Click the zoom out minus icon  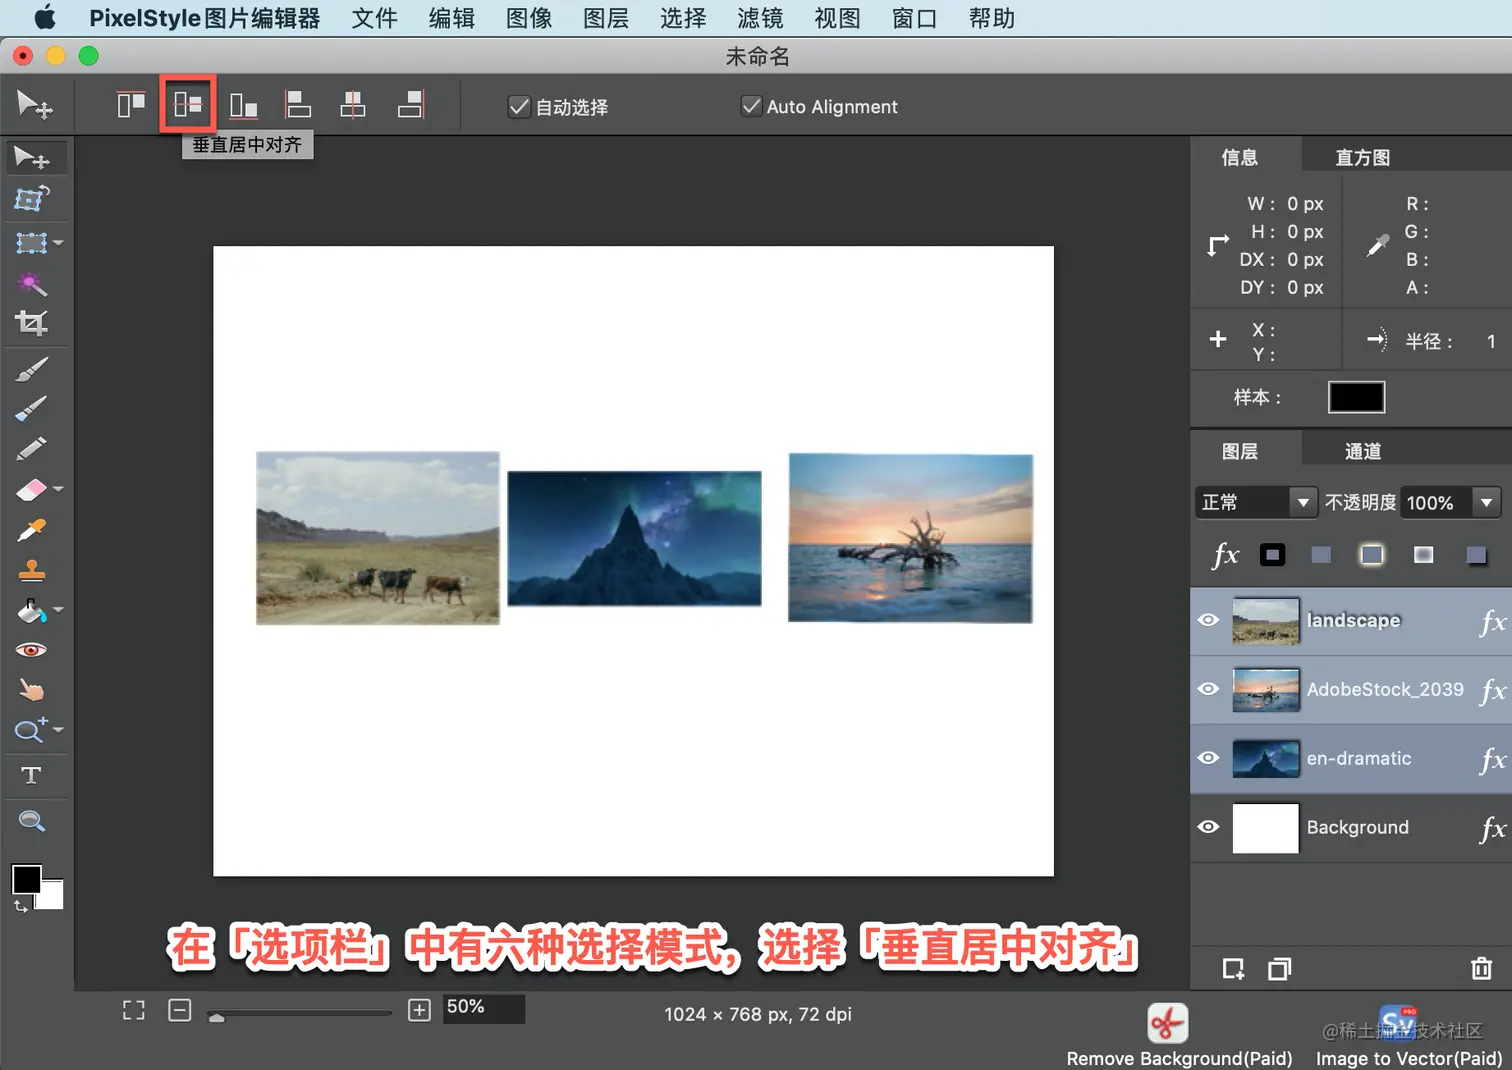point(180,1011)
